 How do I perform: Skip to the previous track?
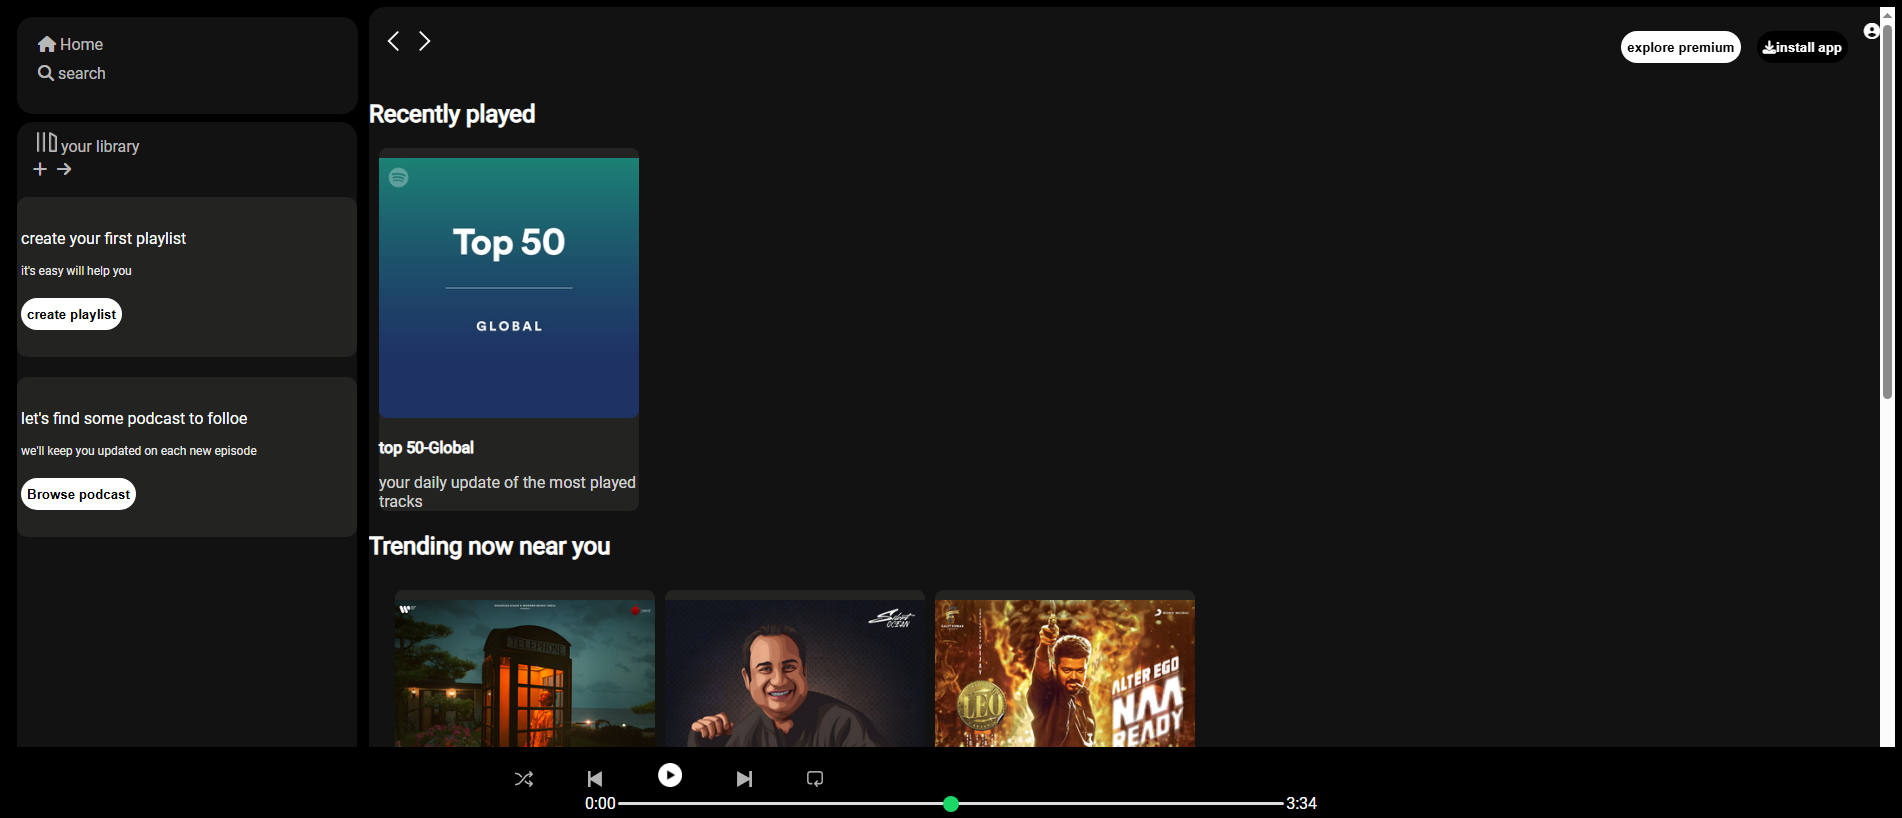[595, 779]
